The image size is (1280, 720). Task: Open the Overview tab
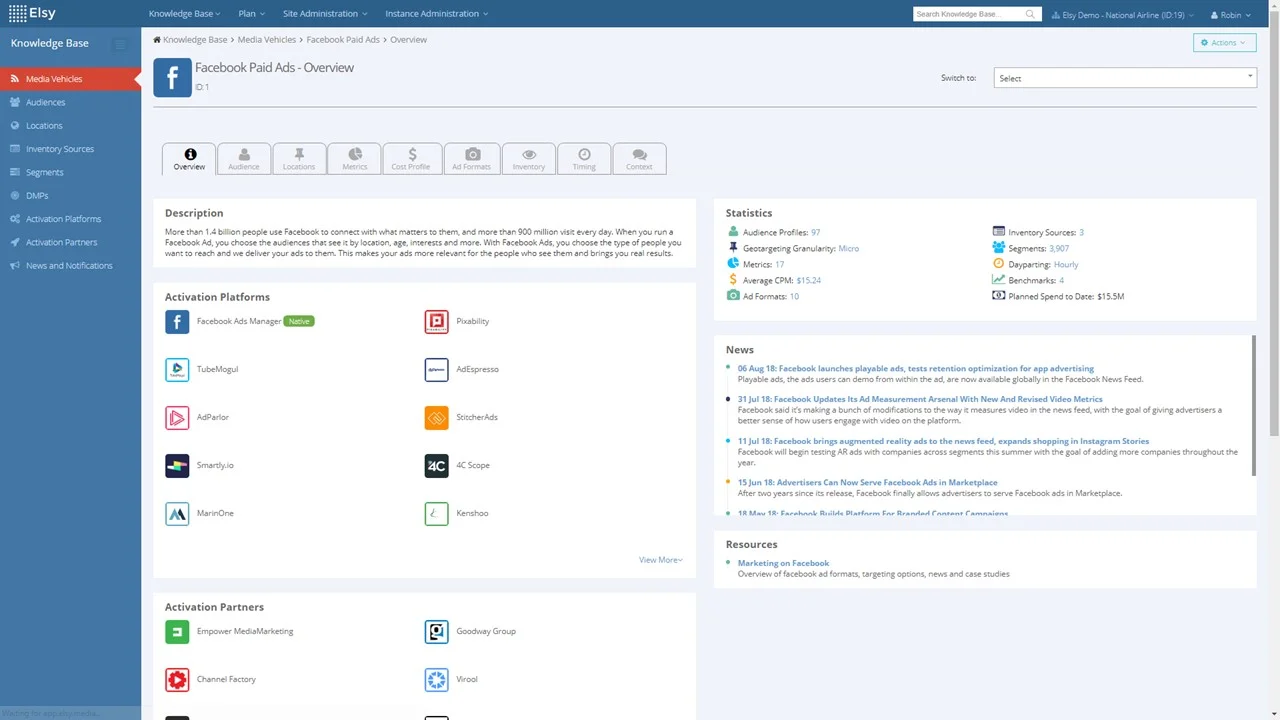[189, 159]
